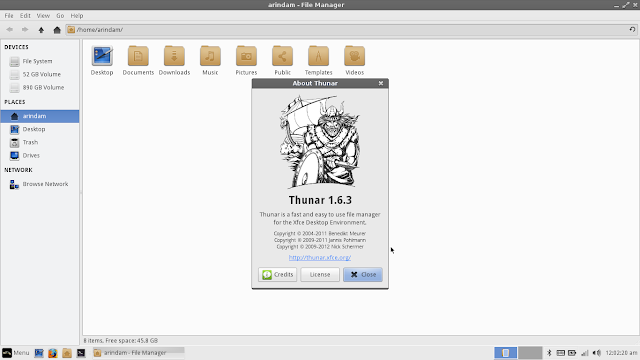Go back using the back arrow
Image resolution: width=640 pixels, height=360 pixels.
[x=9, y=29]
